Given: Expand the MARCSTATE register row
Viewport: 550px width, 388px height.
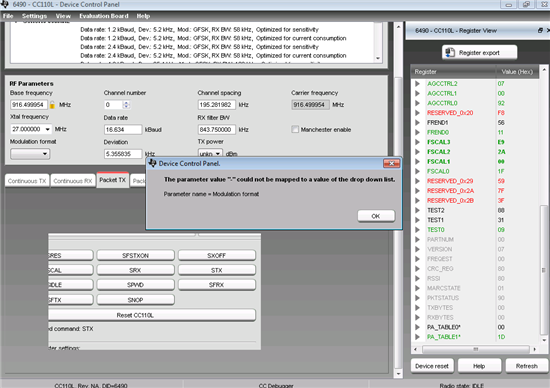Looking at the screenshot, I should pyautogui.click(x=417, y=288).
